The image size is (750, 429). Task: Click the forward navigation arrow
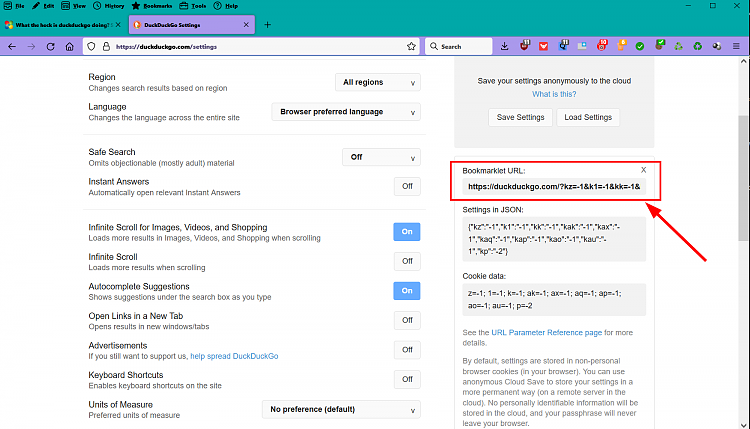pyautogui.click(x=31, y=46)
